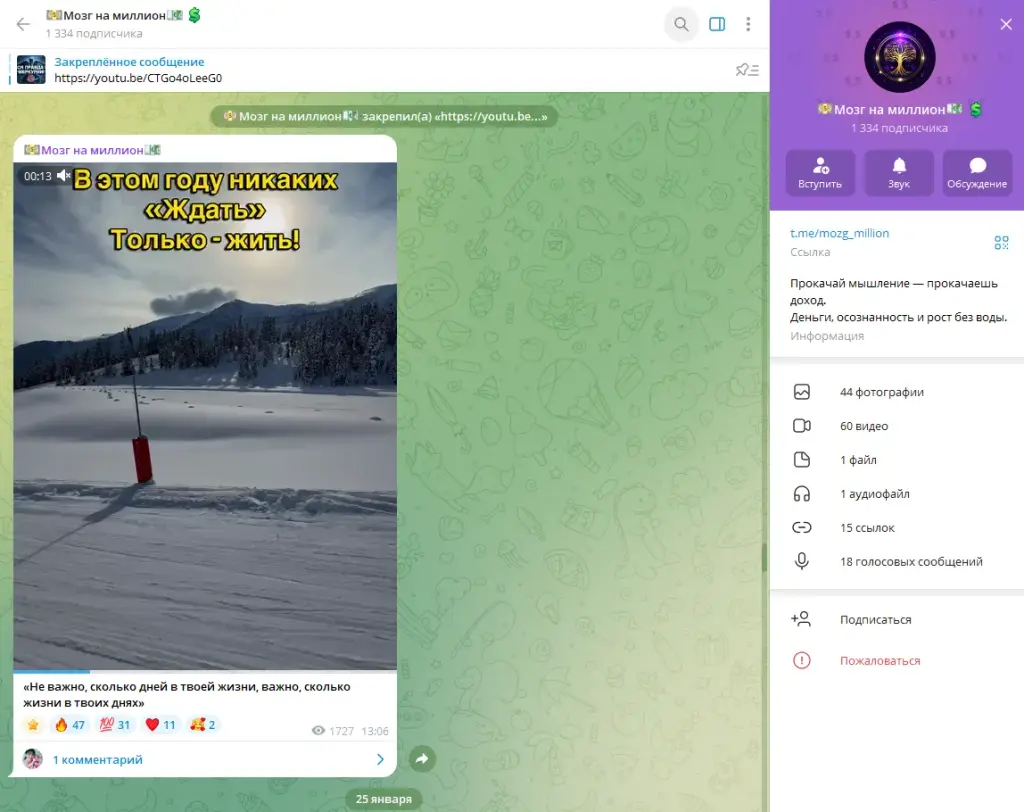Viewport: 1024px width, 812px height.
Task: Click pinned message thumbnail
Action: [x=31, y=69]
